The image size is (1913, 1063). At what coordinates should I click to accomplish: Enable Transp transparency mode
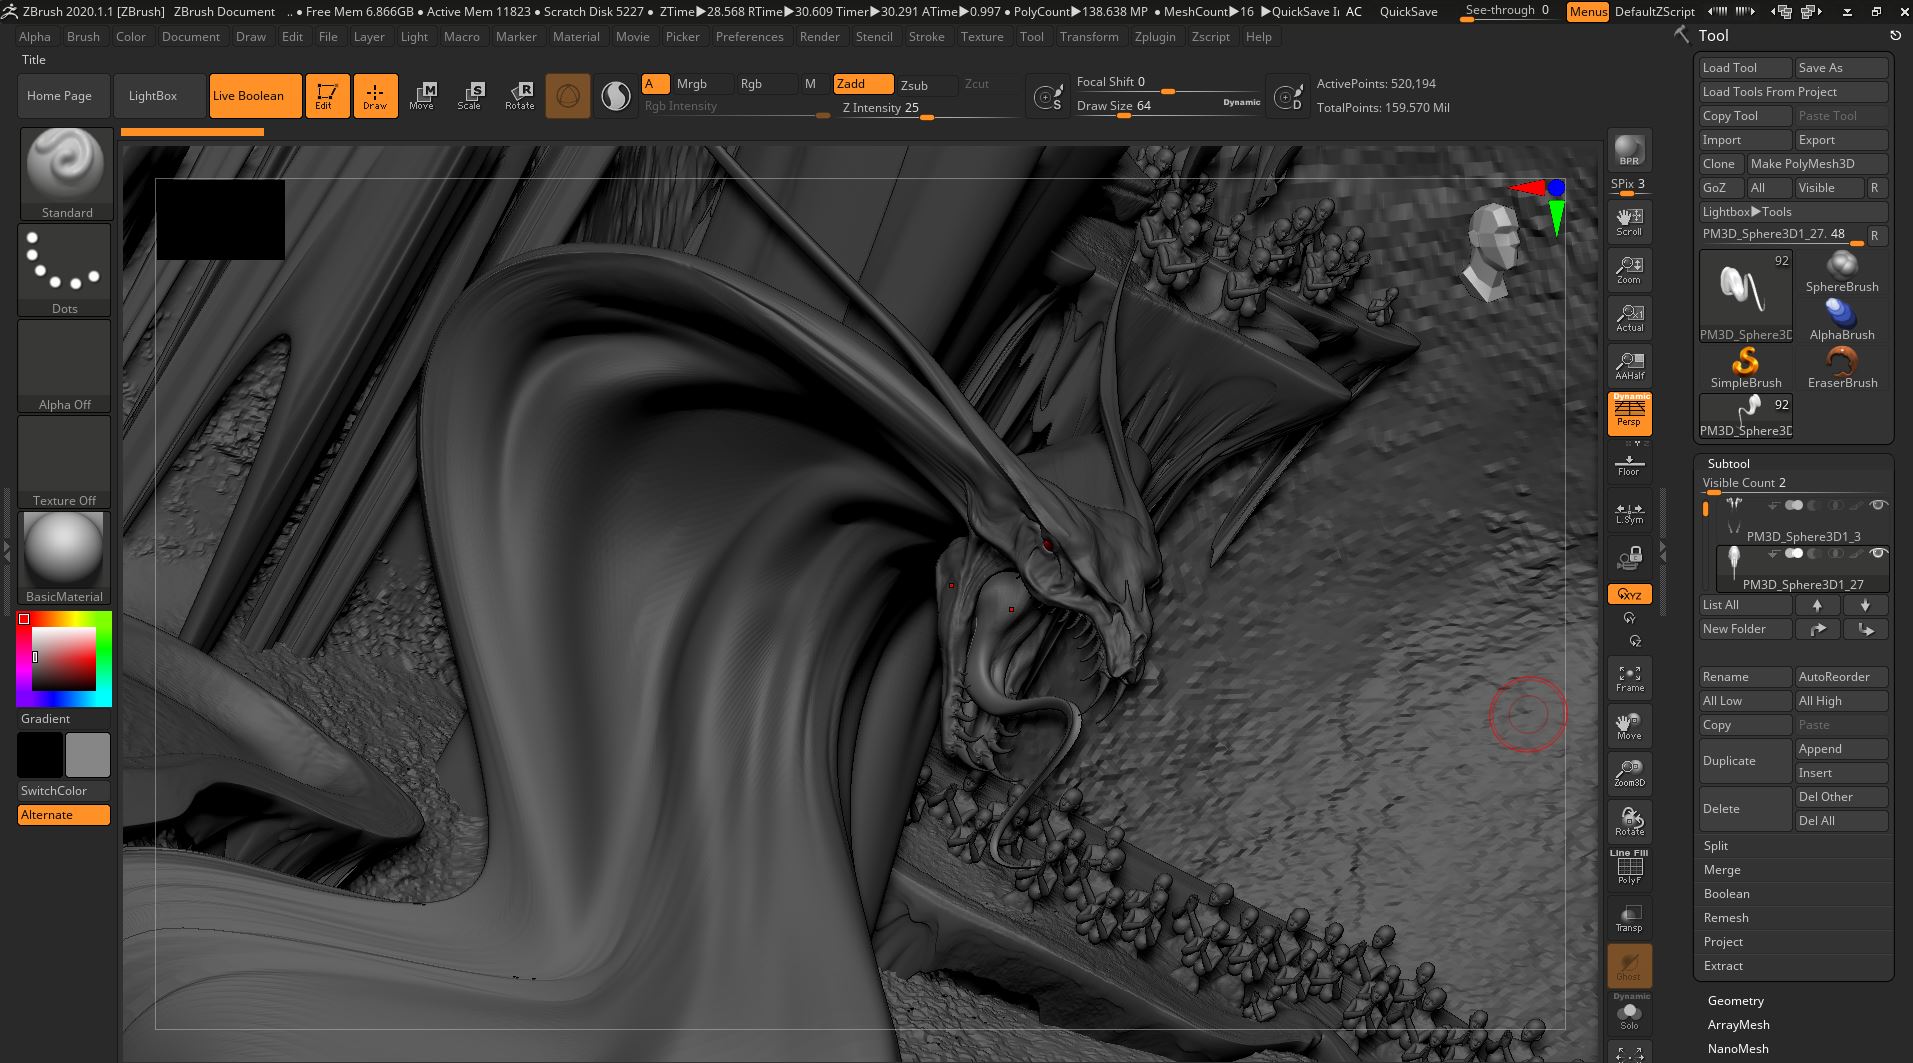(x=1629, y=918)
